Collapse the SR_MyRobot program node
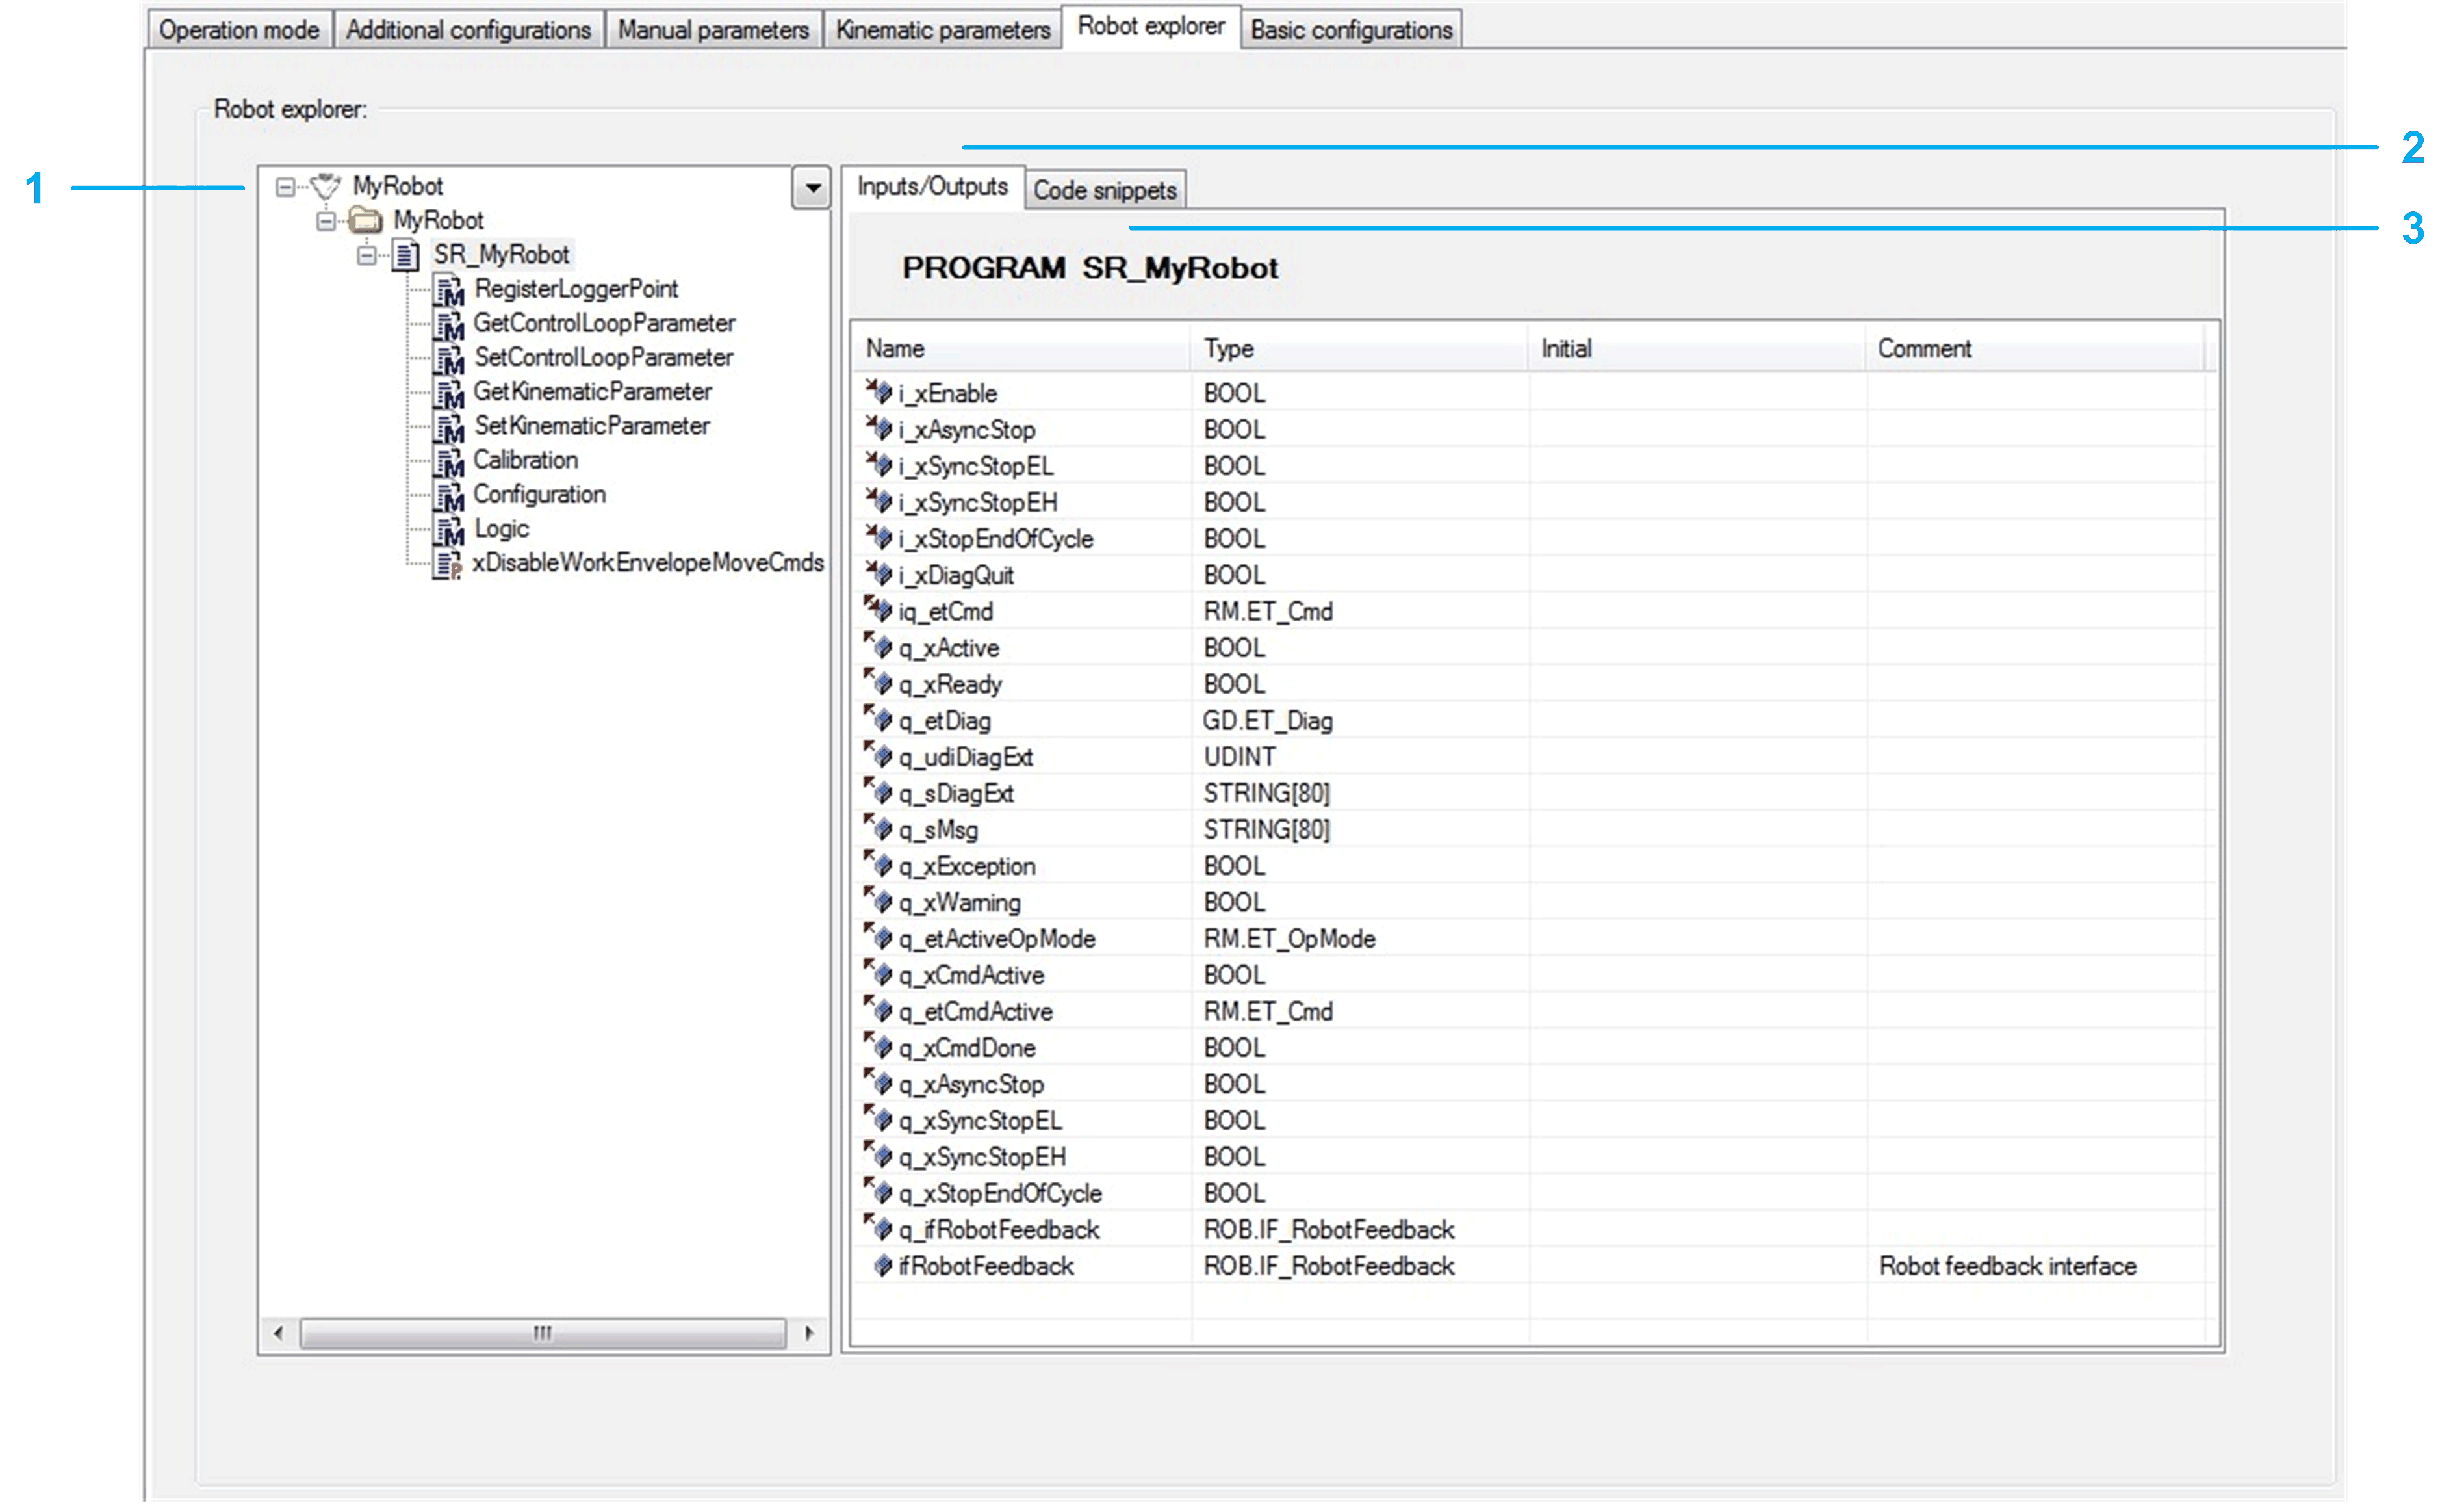 coord(367,256)
